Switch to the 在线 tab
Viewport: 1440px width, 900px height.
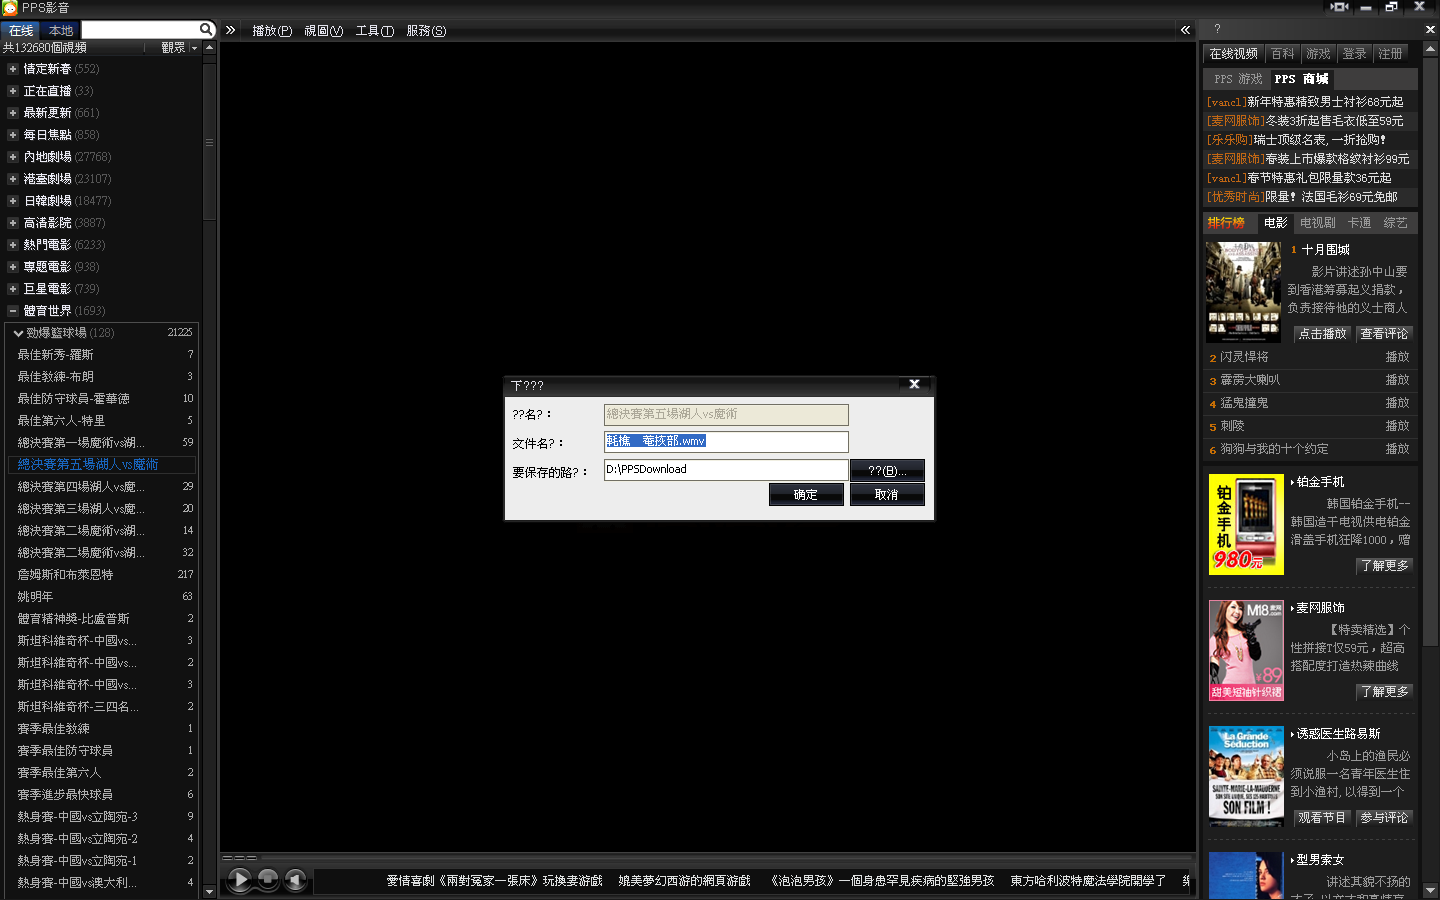click(x=21, y=31)
